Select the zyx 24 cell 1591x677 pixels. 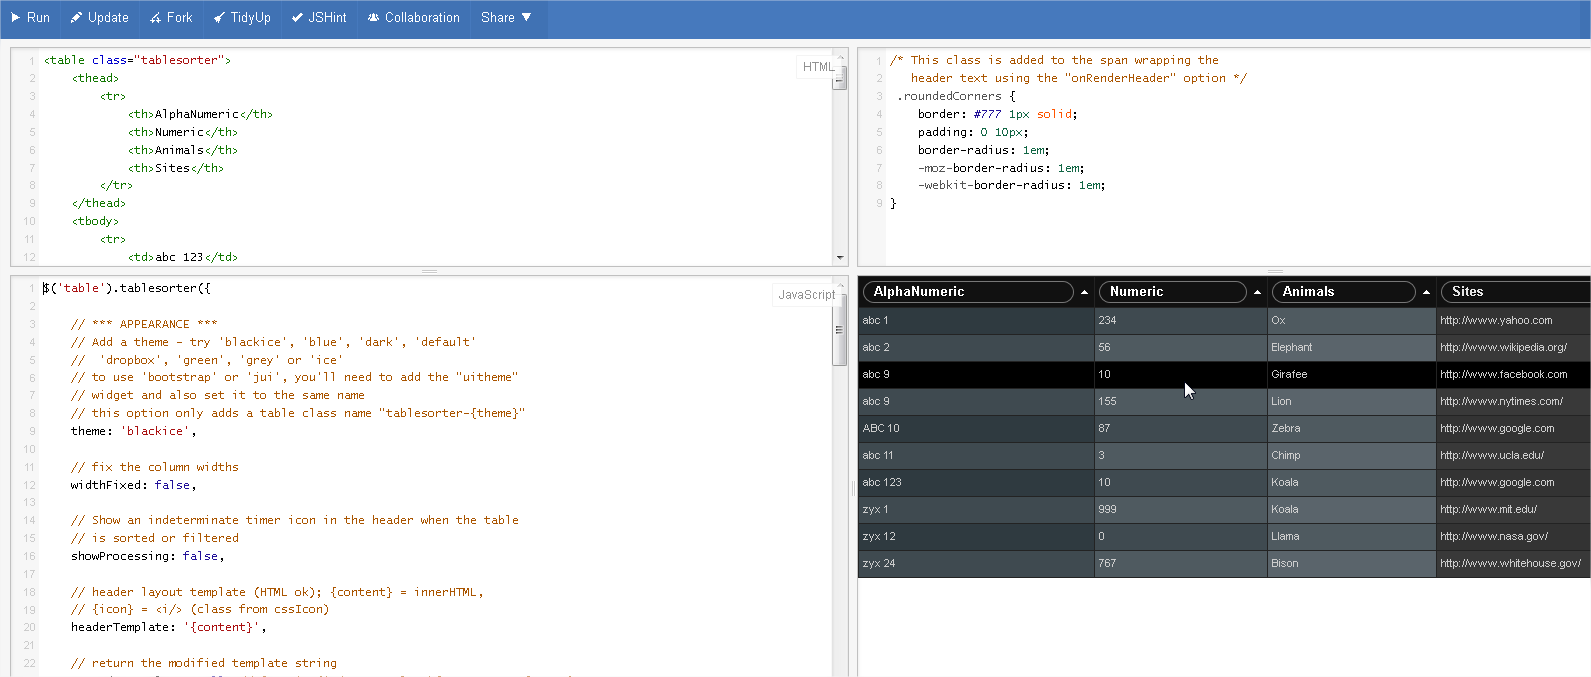pos(976,564)
